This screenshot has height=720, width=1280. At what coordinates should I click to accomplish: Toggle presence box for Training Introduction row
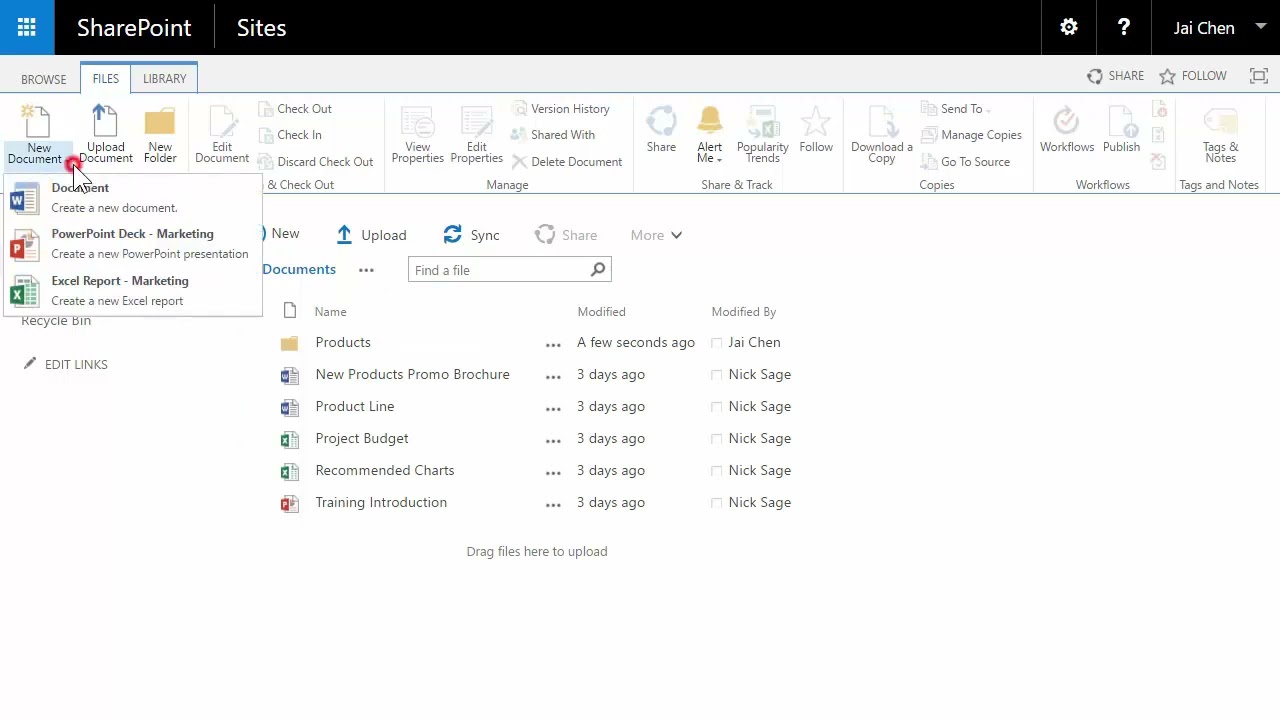[x=716, y=503]
